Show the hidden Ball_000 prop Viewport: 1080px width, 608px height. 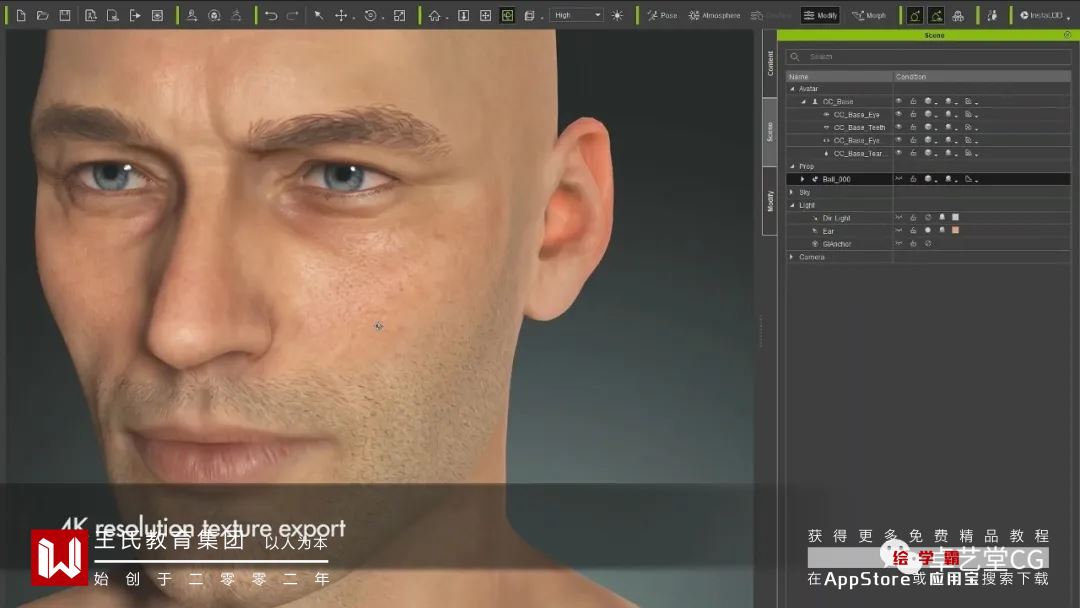899,179
